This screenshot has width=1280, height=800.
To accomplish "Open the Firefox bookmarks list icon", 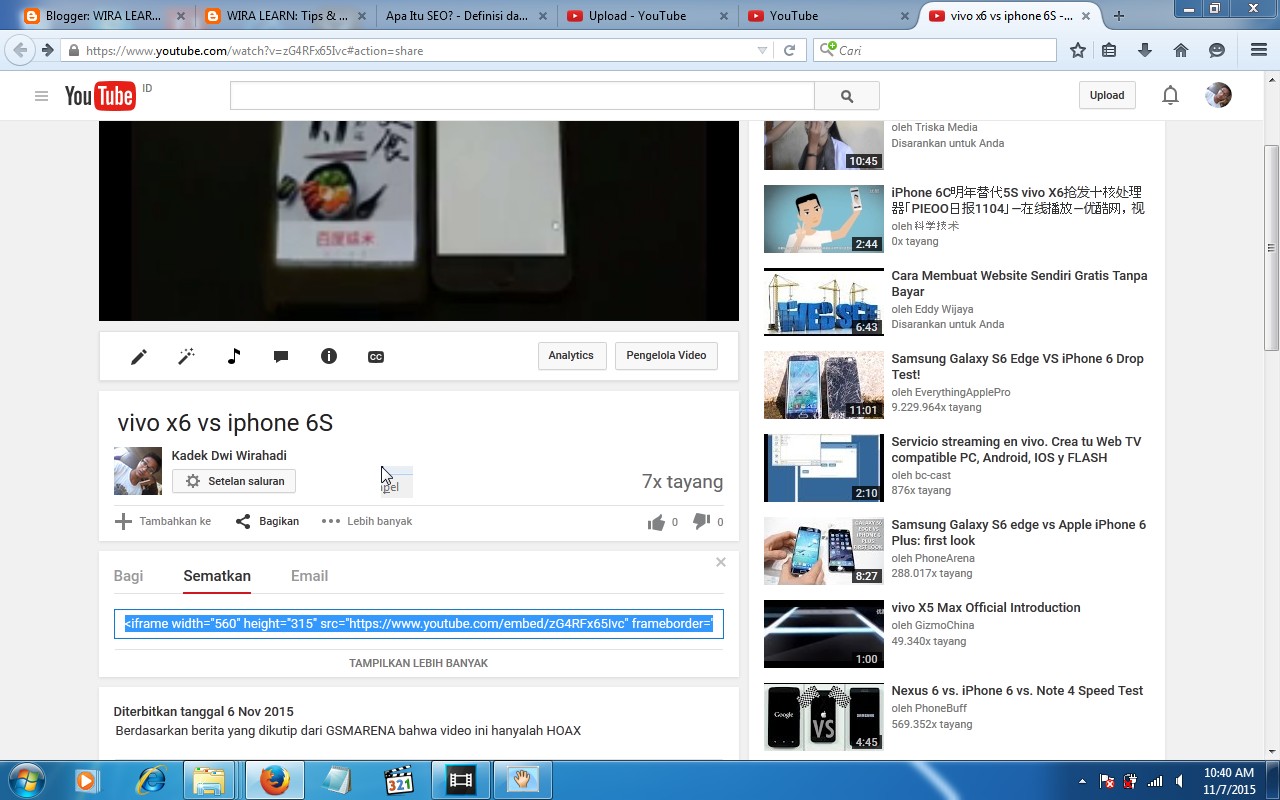I will (x=1109, y=50).
